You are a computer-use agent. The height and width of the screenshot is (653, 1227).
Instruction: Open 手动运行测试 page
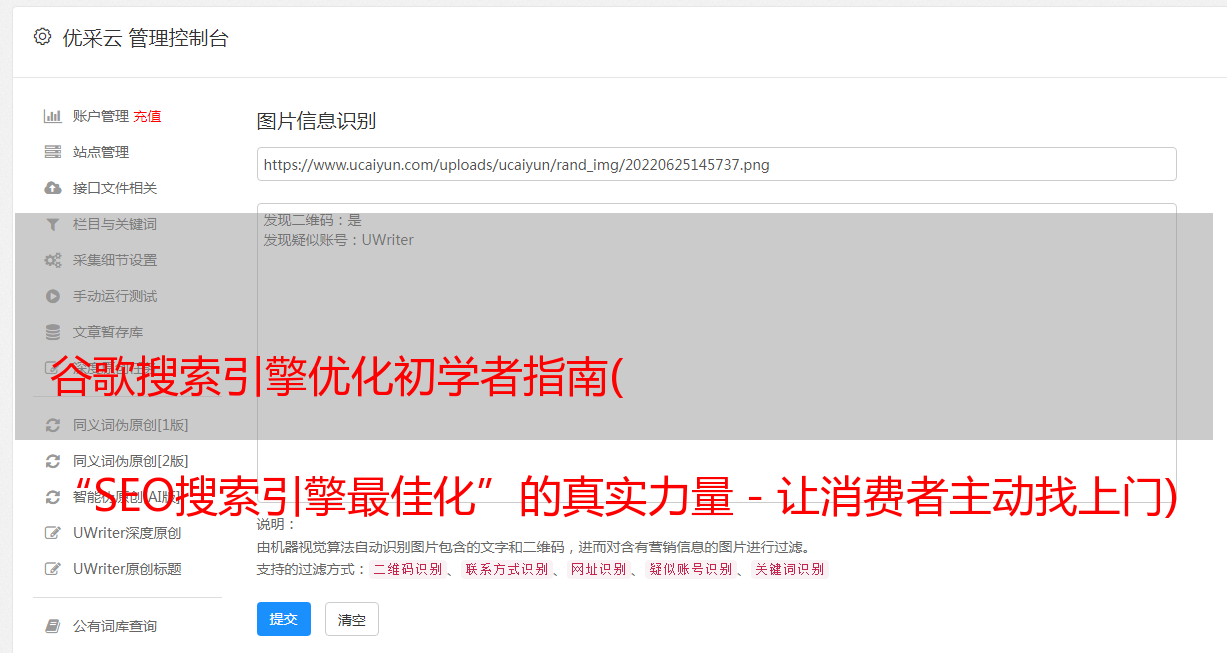click(115, 296)
